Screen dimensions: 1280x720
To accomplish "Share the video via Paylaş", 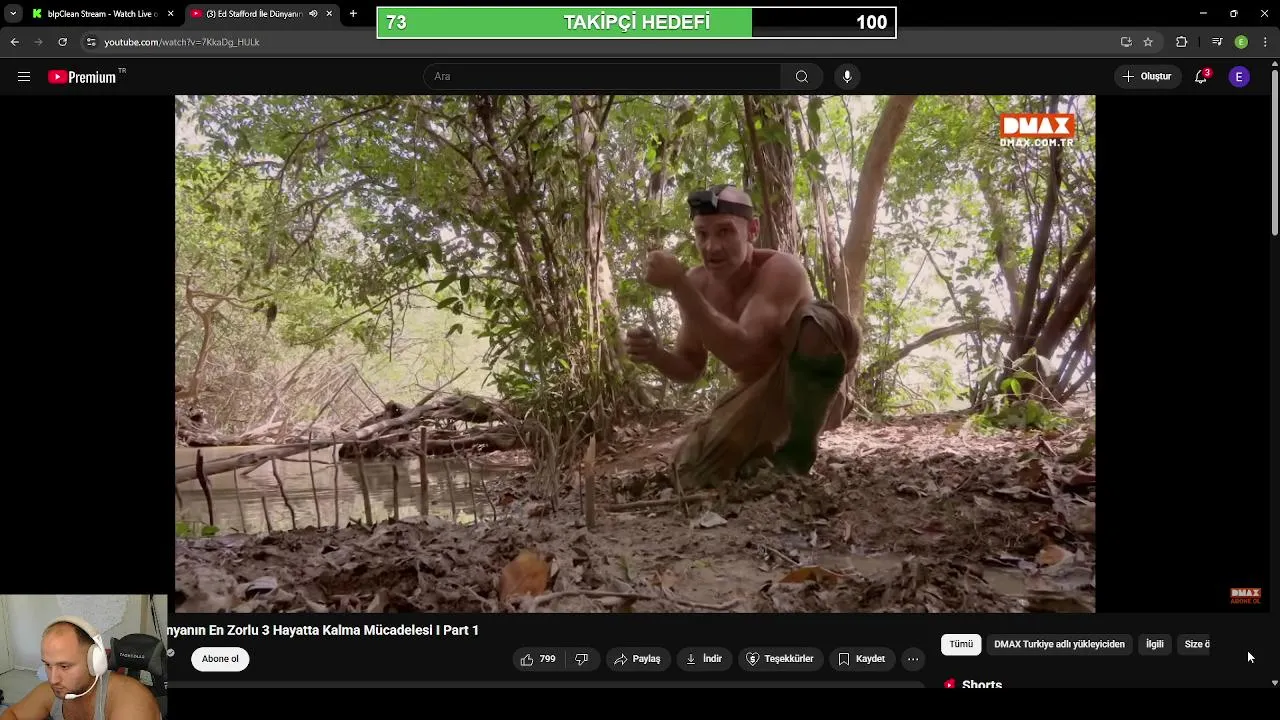I will [637, 659].
